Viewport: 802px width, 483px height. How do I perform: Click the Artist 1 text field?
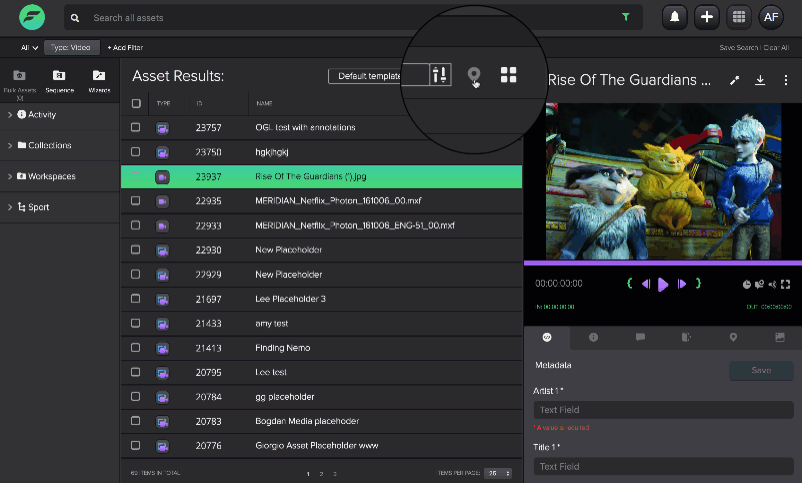coord(663,410)
